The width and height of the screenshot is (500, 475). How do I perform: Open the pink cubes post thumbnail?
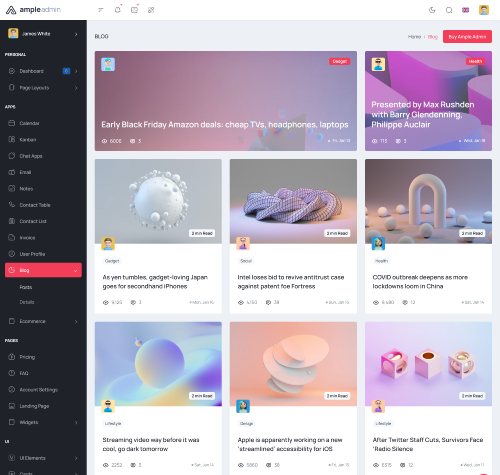(428, 364)
